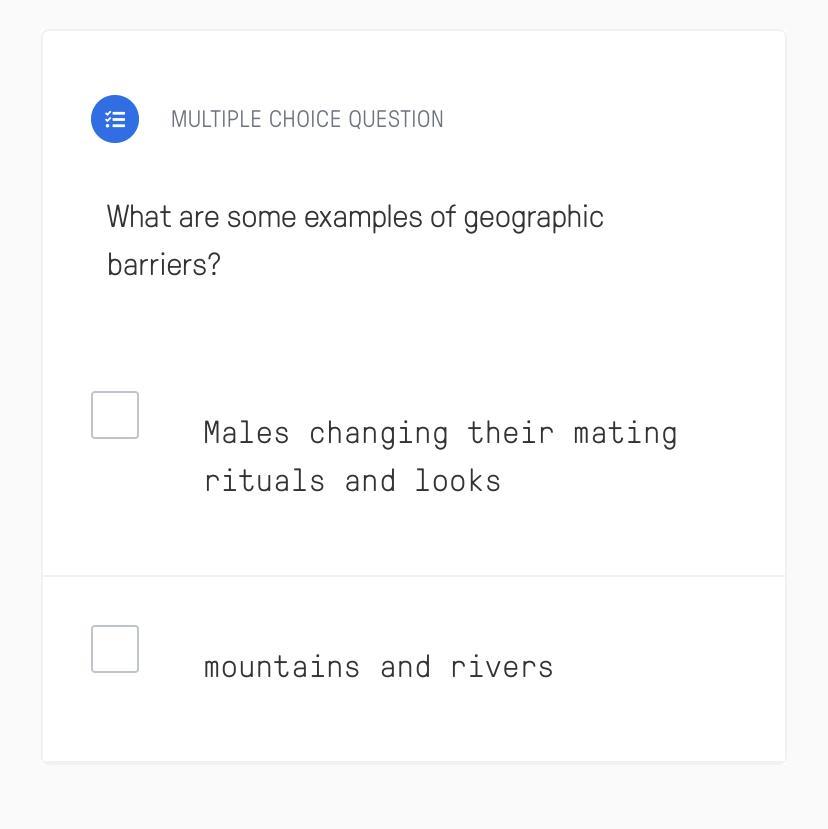Click the blue multiple choice checklist icon

115,119
